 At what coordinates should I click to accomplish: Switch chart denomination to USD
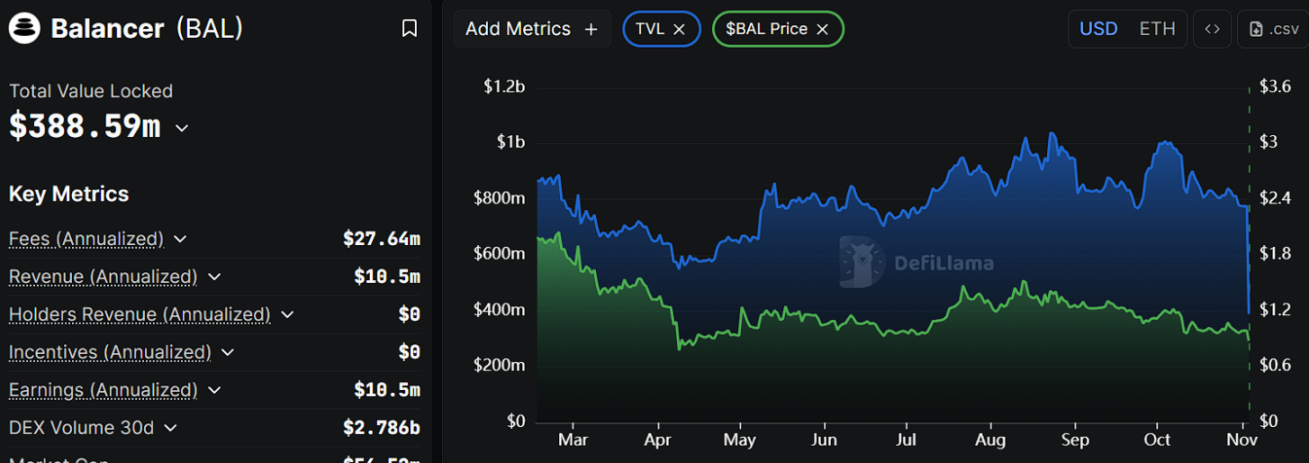coord(1098,29)
